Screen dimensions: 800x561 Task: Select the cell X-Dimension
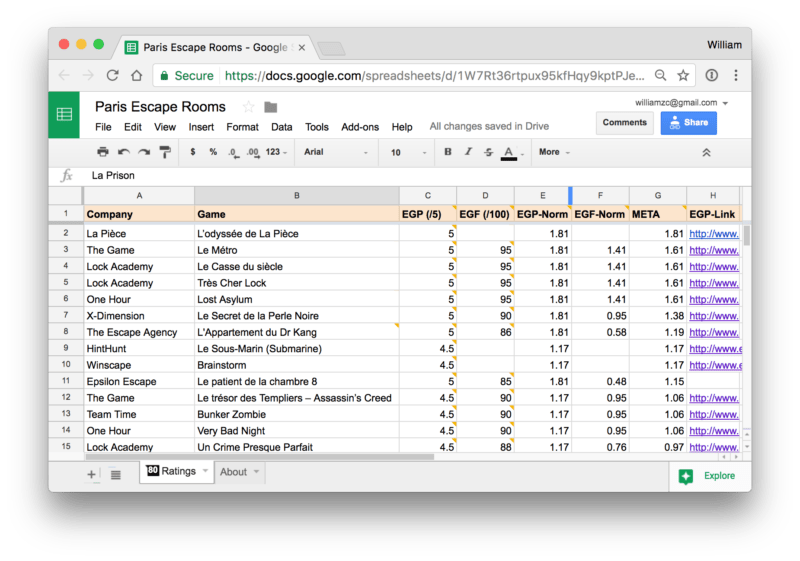tap(139, 316)
